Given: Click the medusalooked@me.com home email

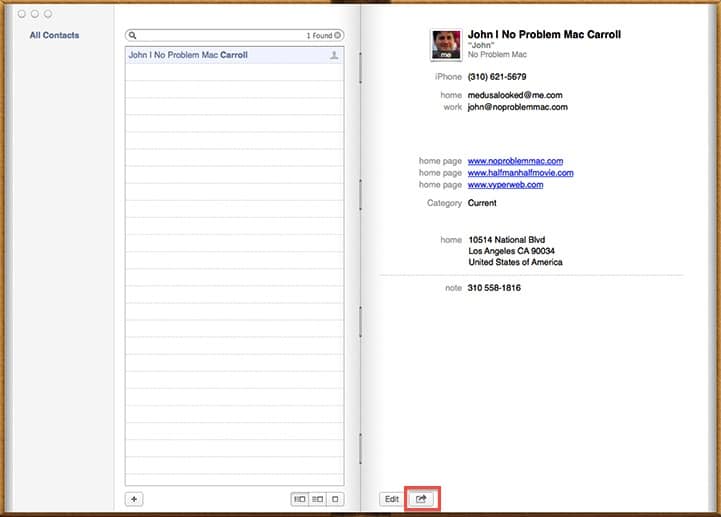Looking at the screenshot, I should [515, 95].
